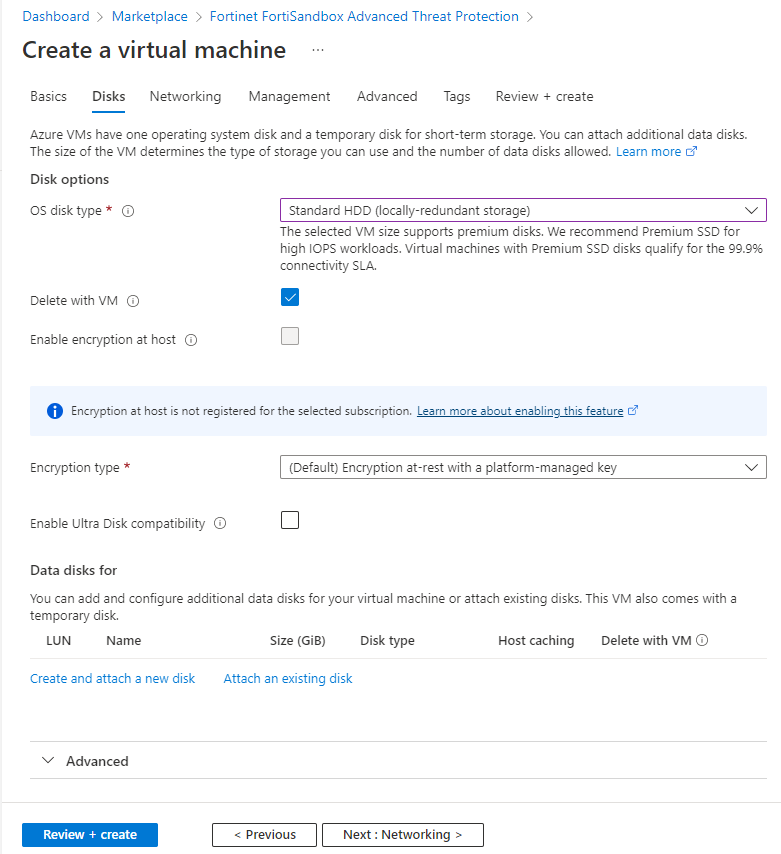This screenshot has height=854, width=781.
Task: Open the OS disk type dropdown
Action: point(523,210)
